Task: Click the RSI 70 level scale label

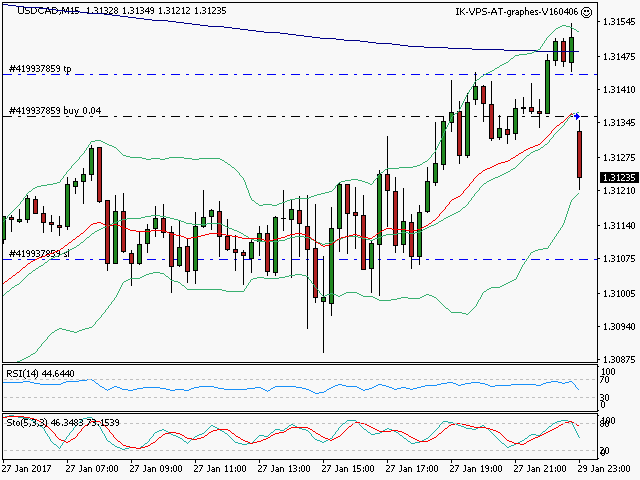Action: 605,380
